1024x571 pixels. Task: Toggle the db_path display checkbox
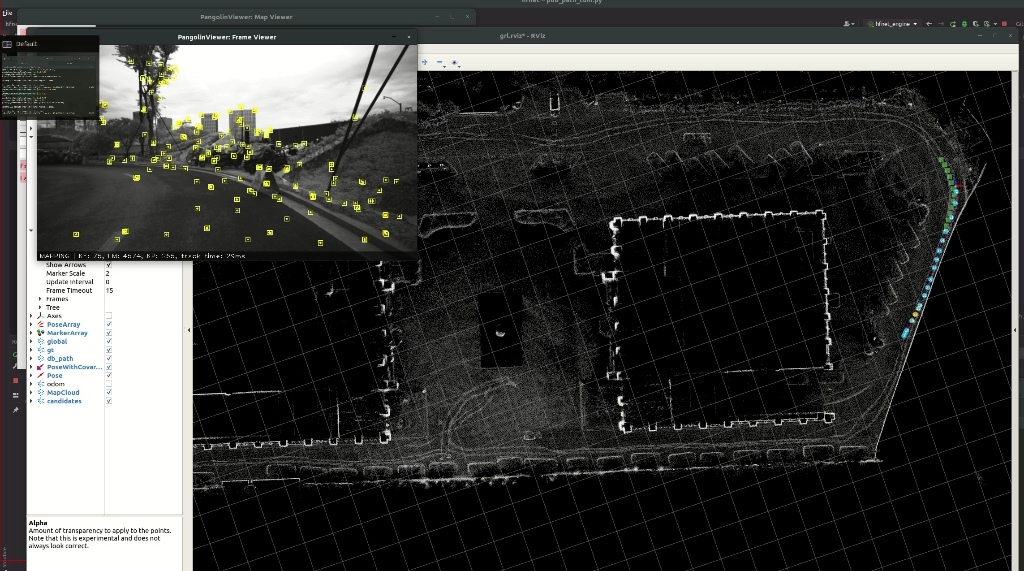pos(108,359)
